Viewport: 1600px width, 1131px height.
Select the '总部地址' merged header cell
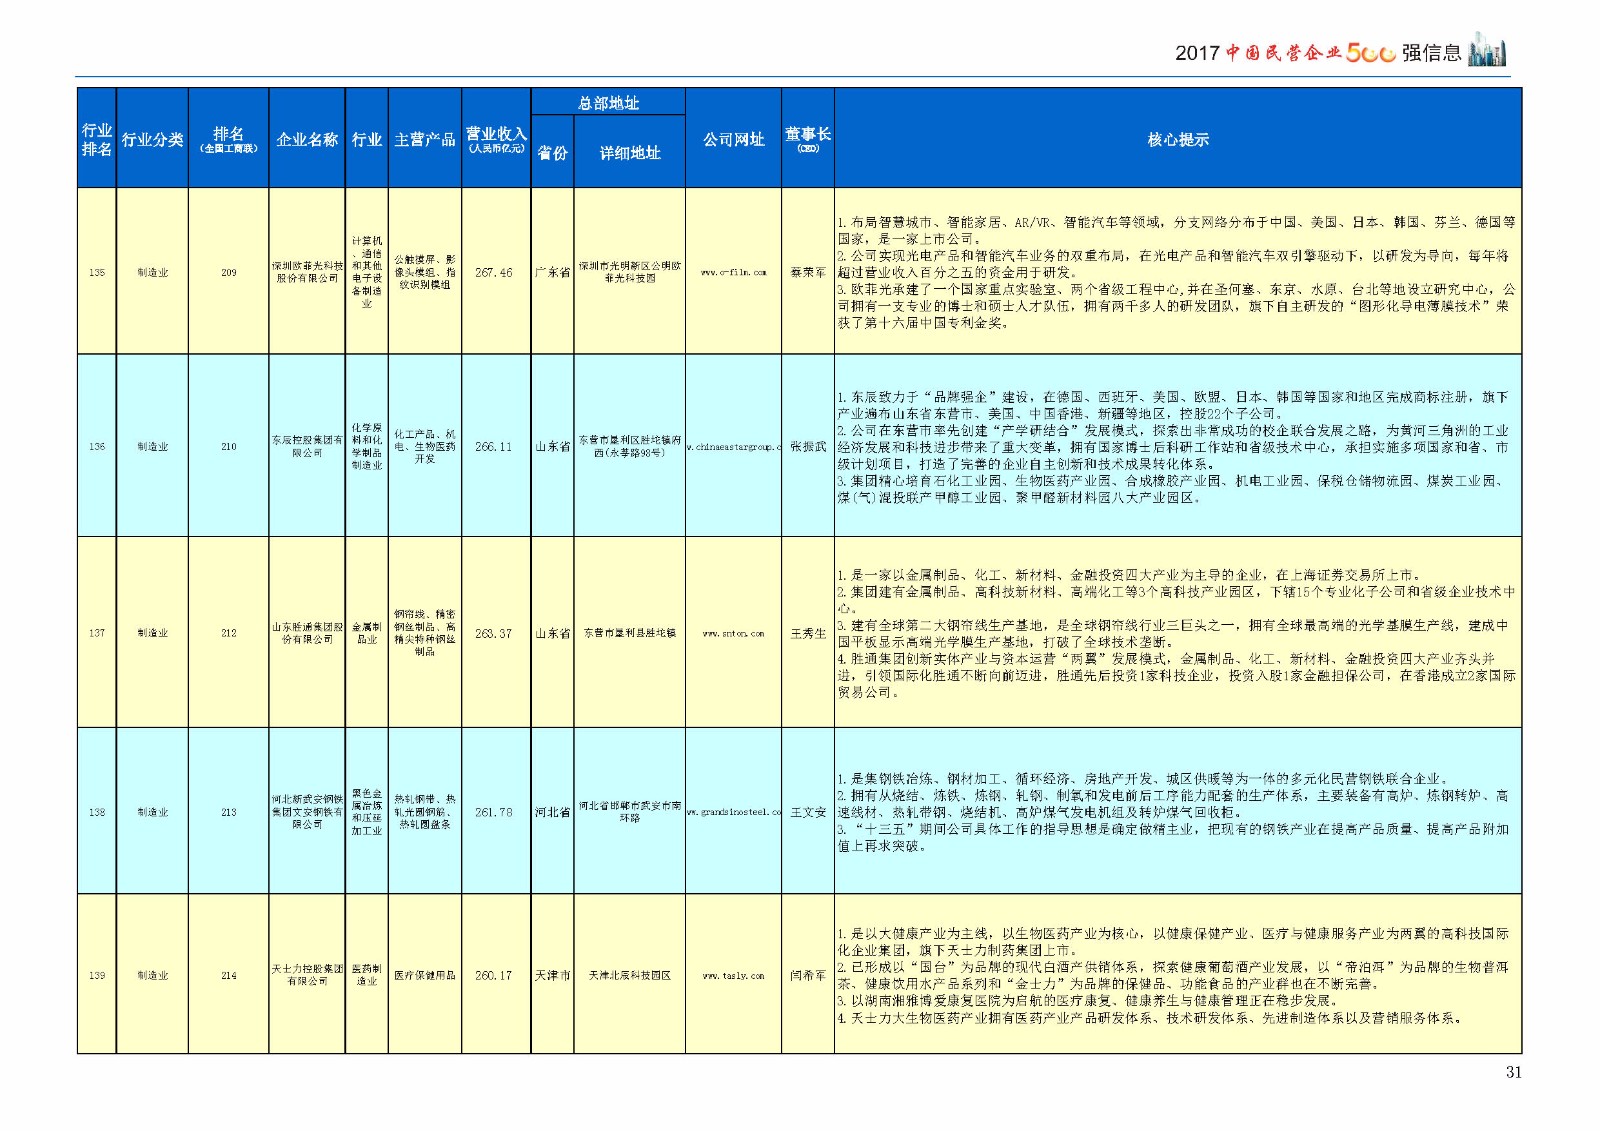[x=608, y=102]
